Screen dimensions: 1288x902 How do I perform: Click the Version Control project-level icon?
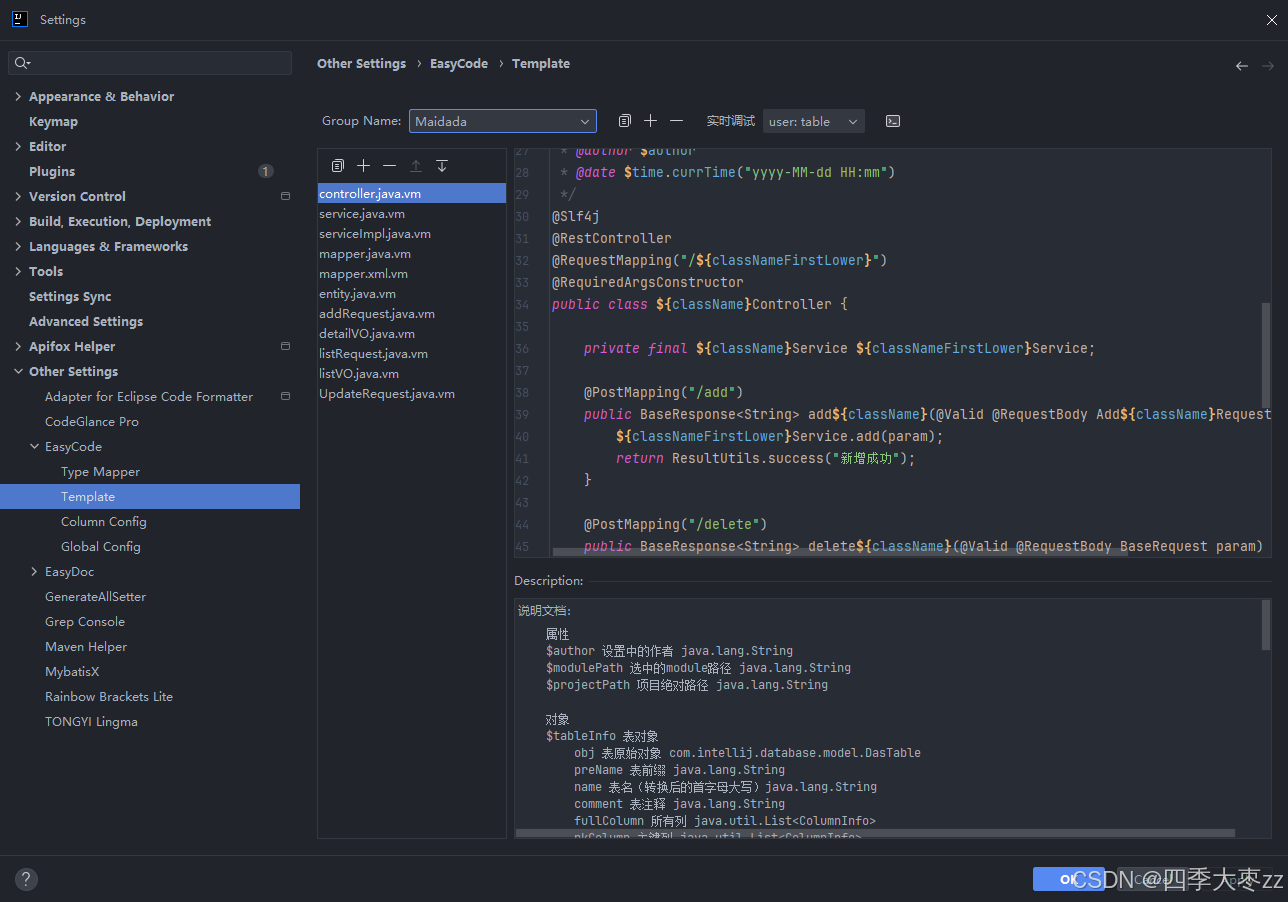(x=285, y=196)
